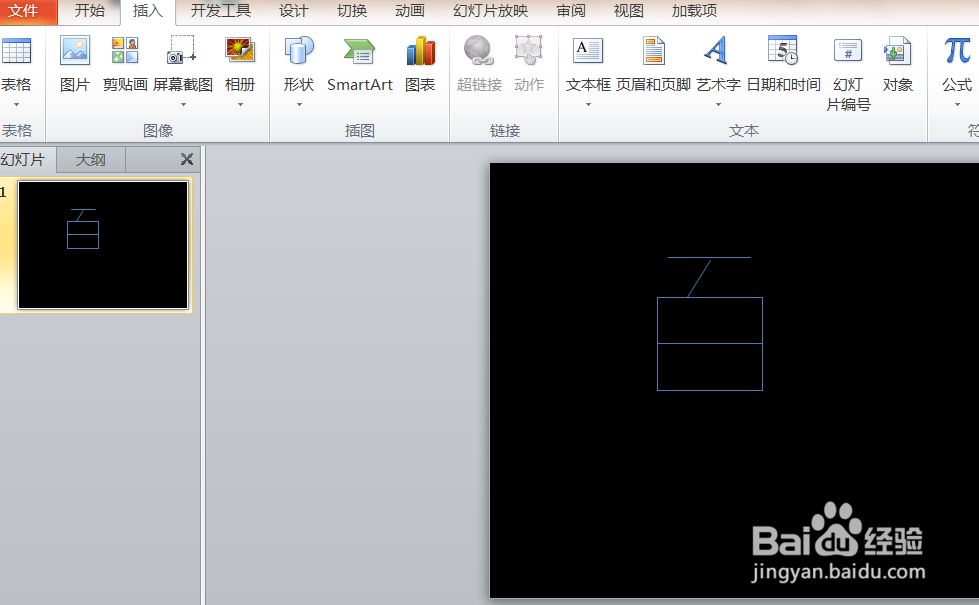Open the 切换 transitions tab
The height and width of the screenshot is (605, 979).
pos(352,11)
